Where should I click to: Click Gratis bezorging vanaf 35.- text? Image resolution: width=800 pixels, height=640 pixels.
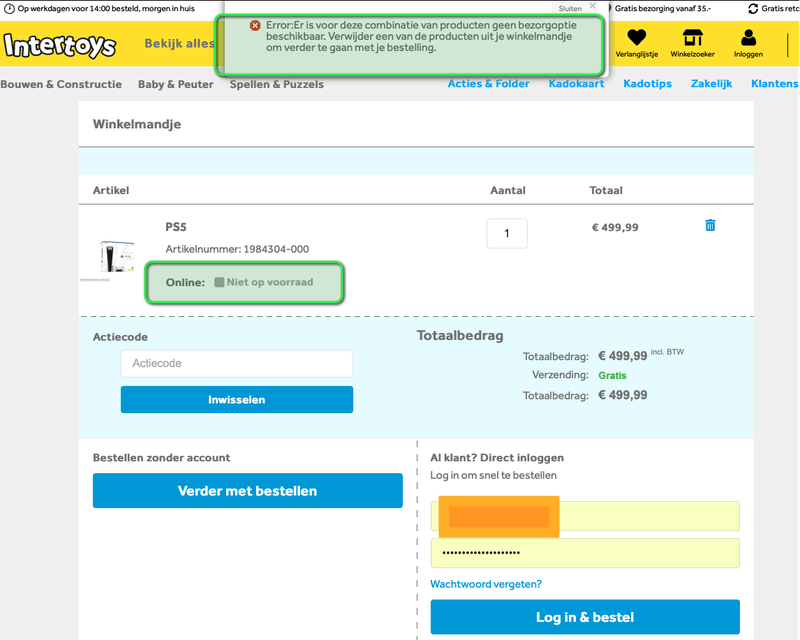point(663,9)
